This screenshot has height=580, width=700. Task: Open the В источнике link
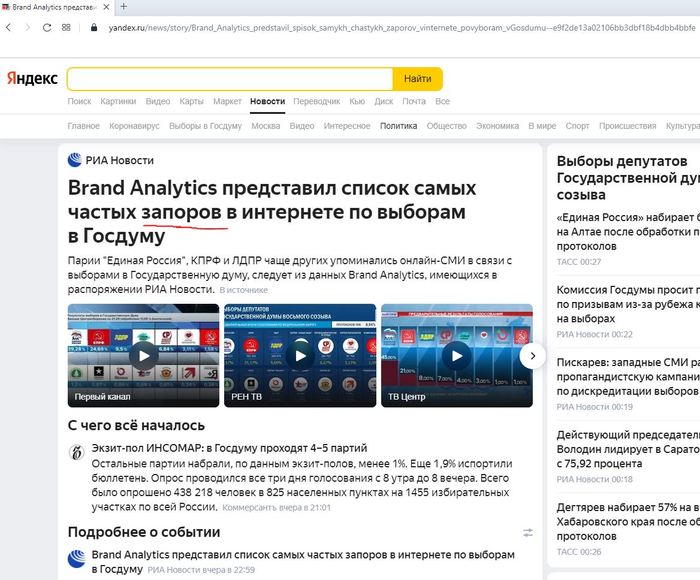[x=244, y=290]
